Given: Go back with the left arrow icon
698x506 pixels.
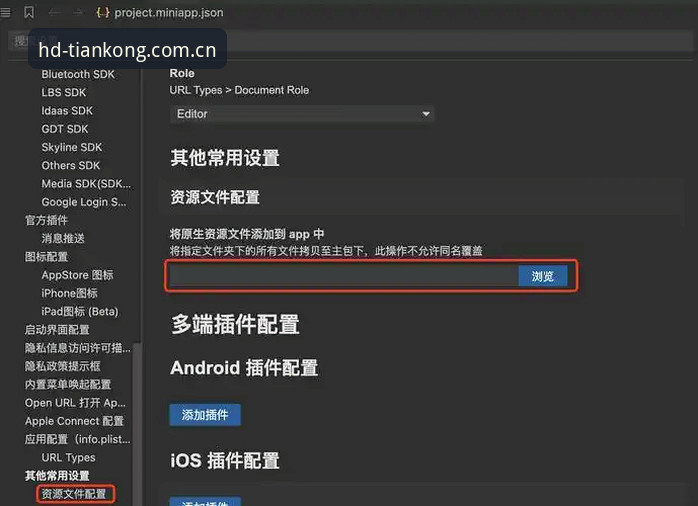Looking at the screenshot, I should point(54,12).
